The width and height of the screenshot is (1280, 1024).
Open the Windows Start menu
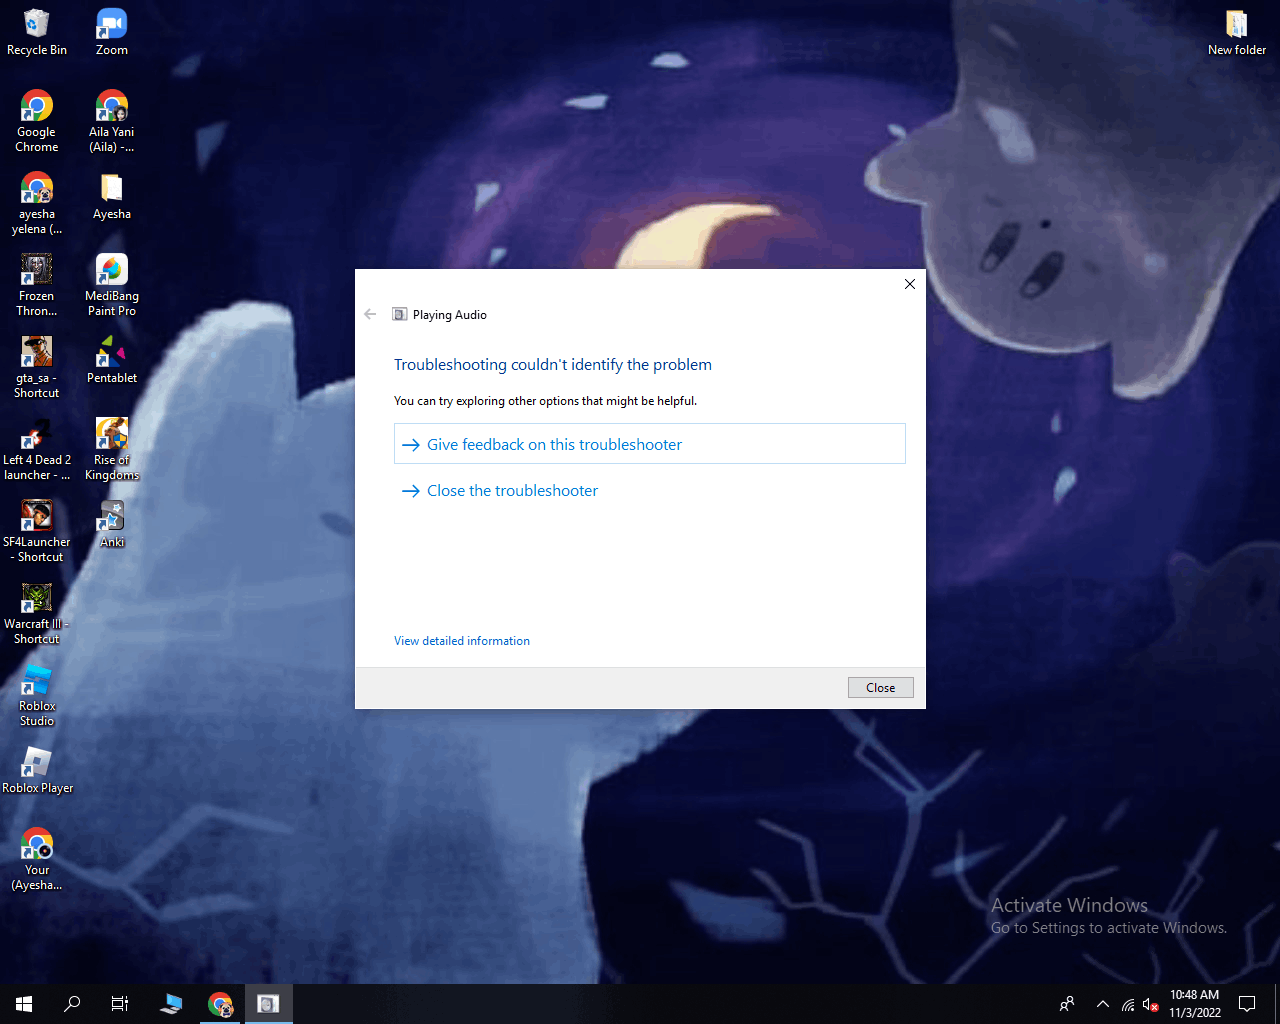point(24,1004)
